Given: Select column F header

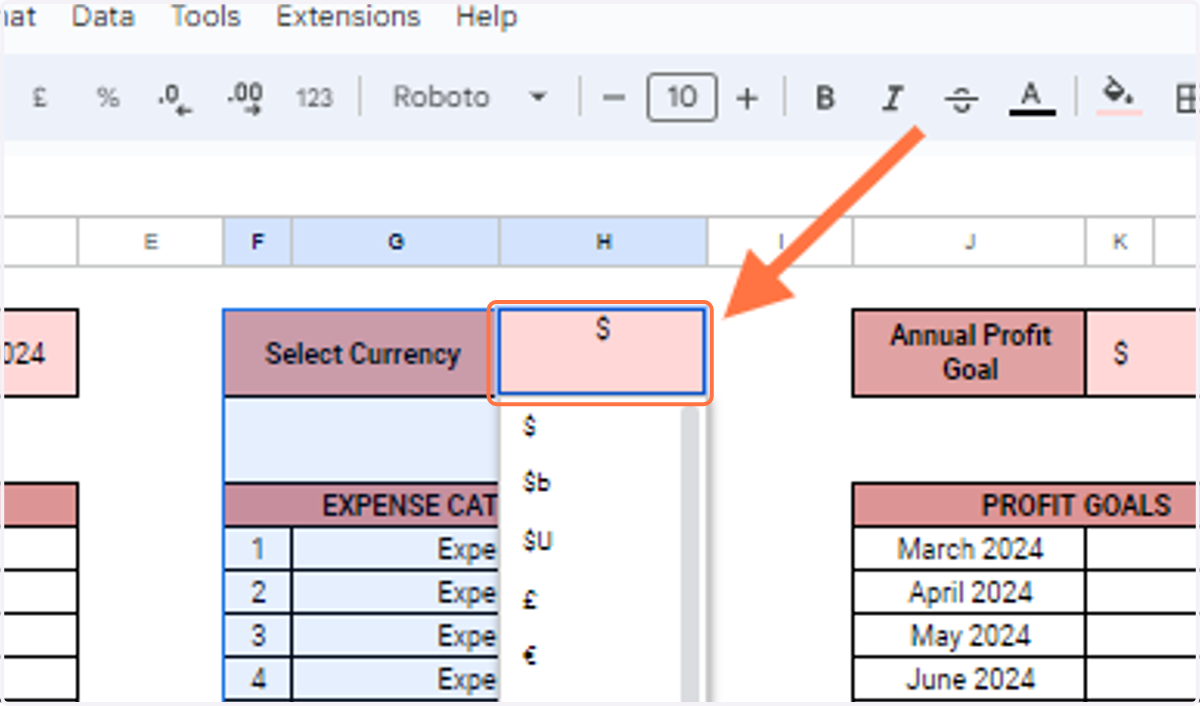Looking at the screenshot, I should 258,242.
